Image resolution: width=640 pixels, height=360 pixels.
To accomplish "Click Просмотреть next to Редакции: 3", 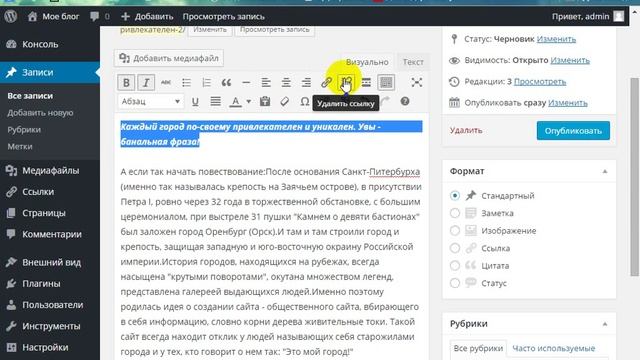I will click(540, 82).
